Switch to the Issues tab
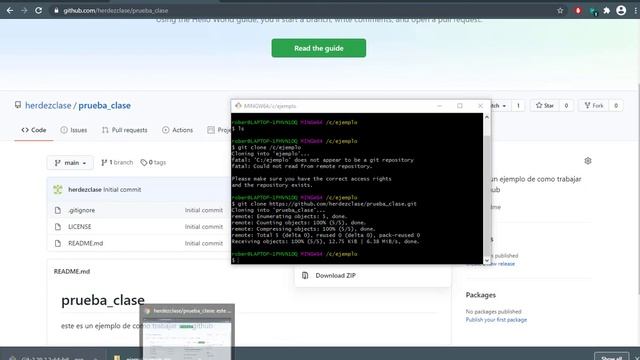 tap(74, 130)
